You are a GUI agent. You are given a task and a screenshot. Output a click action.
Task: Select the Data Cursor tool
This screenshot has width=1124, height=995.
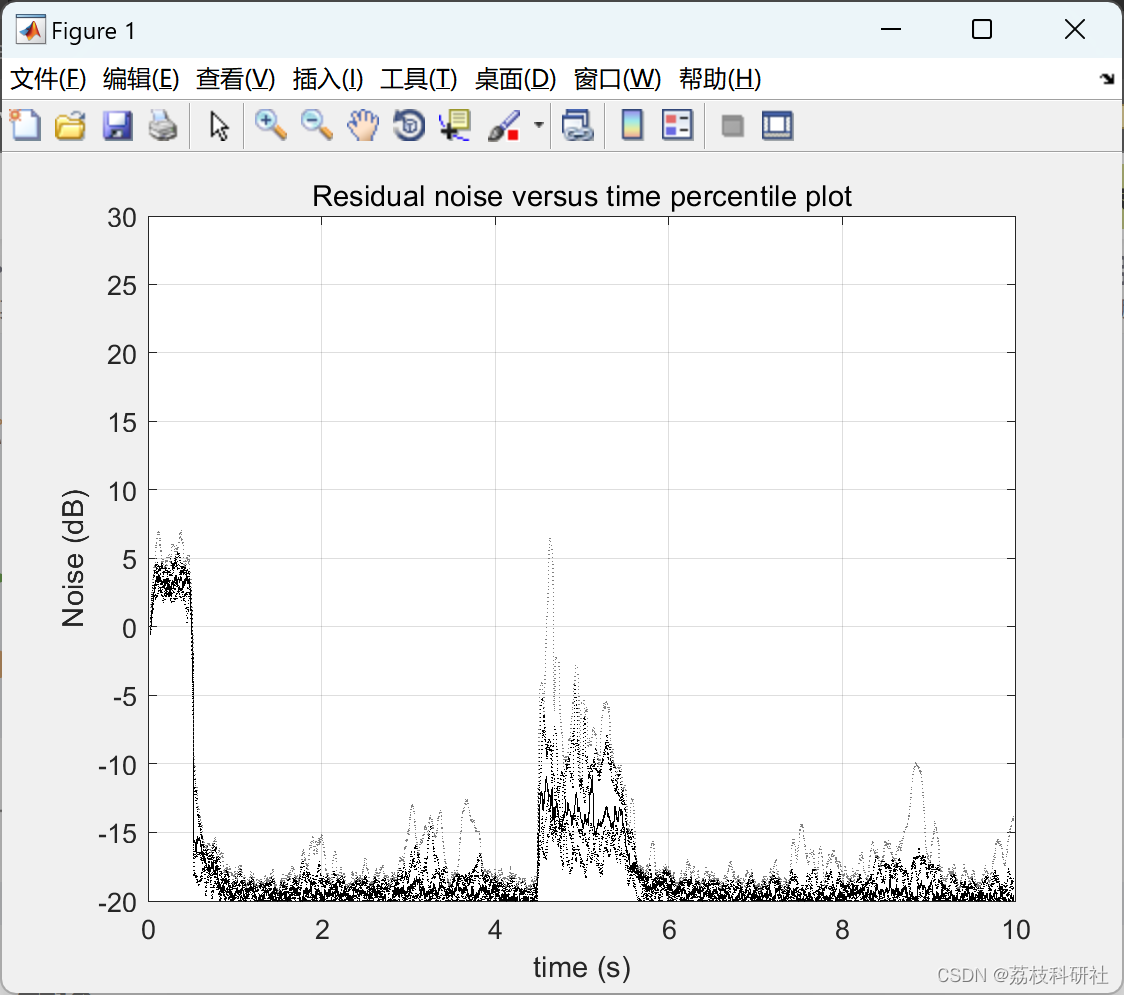(x=454, y=125)
